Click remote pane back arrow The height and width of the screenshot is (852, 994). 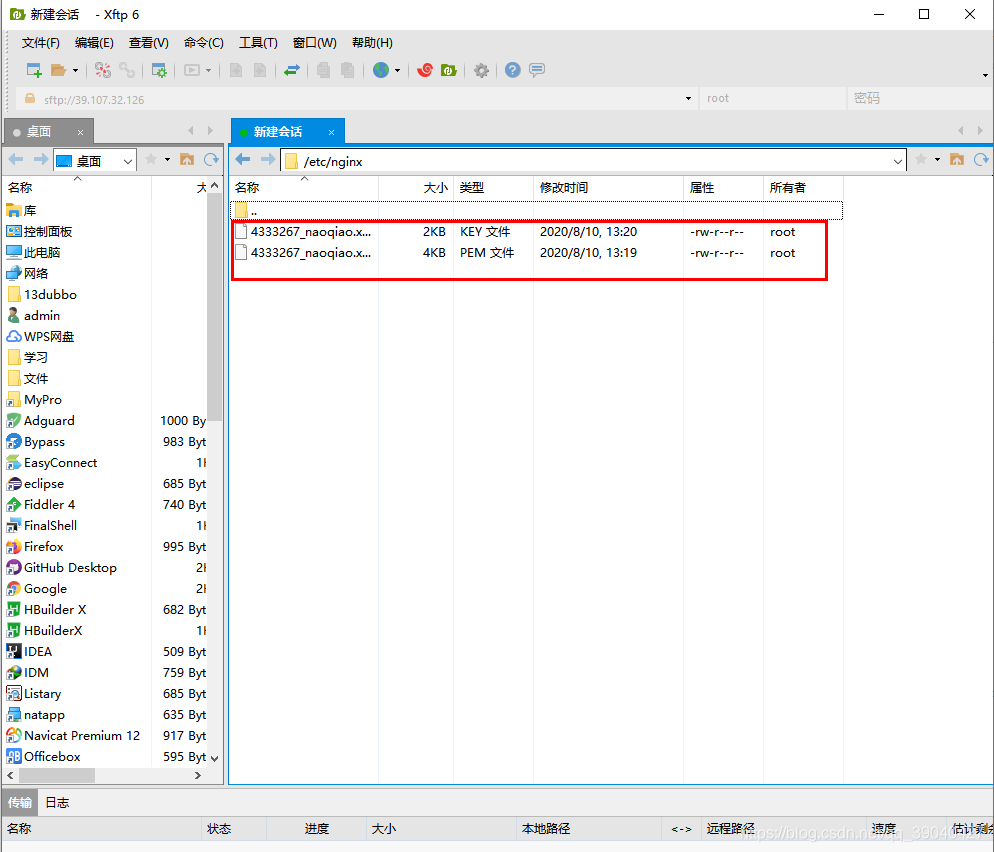click(x=243, y=159)
